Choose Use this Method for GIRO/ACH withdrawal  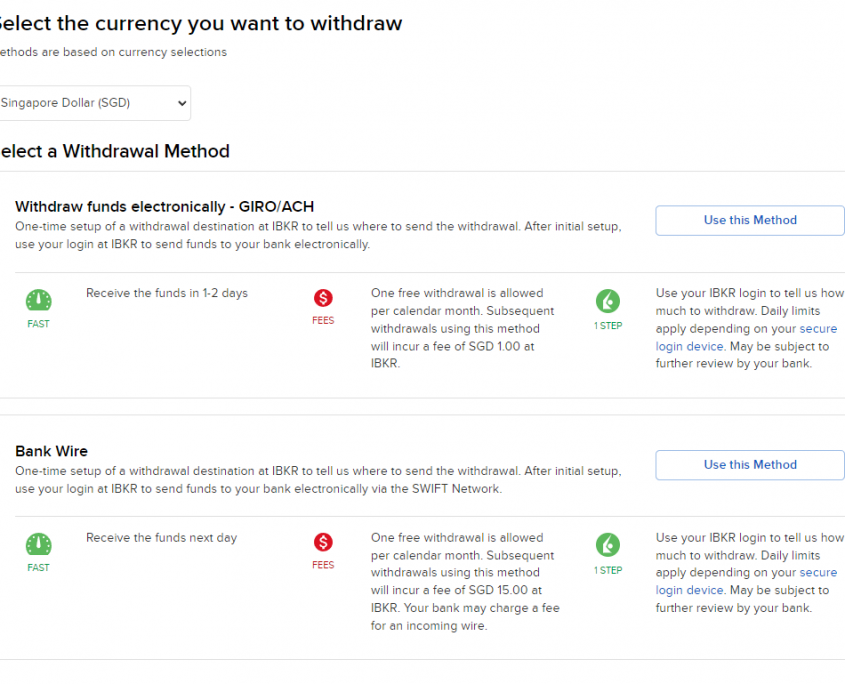coord(750,220)
